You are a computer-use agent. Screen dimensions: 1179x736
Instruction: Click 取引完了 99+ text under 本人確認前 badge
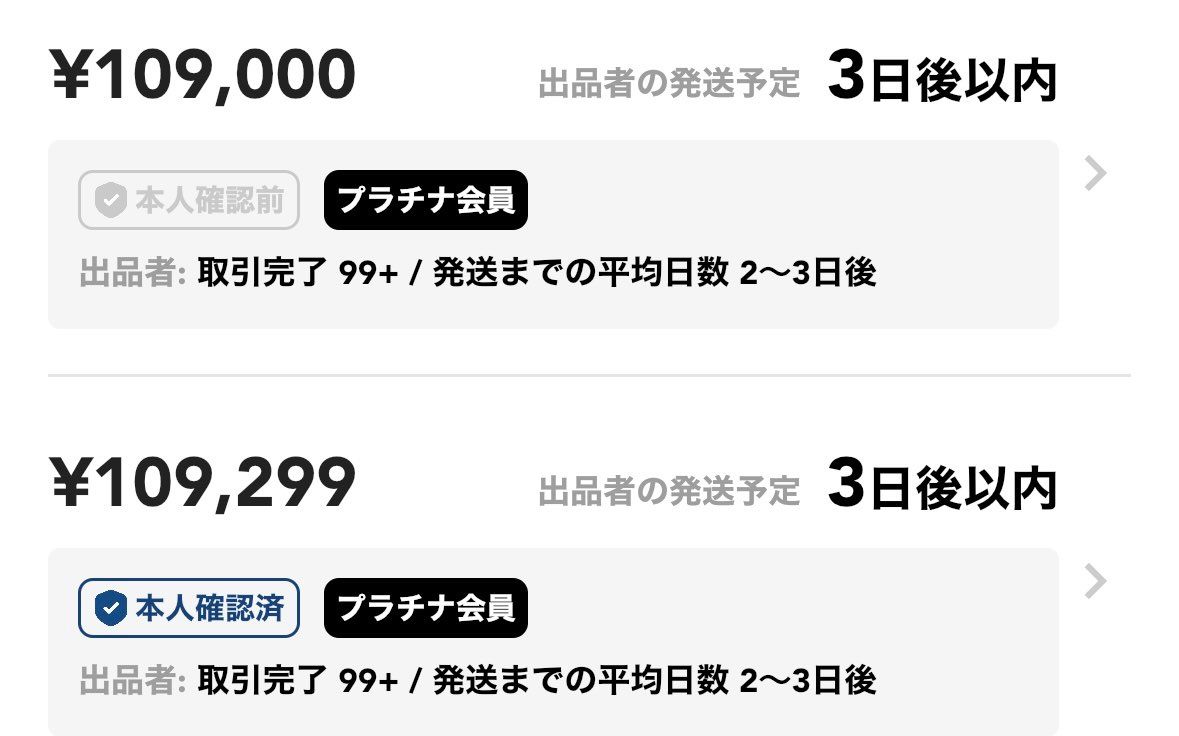click(299, 273)
